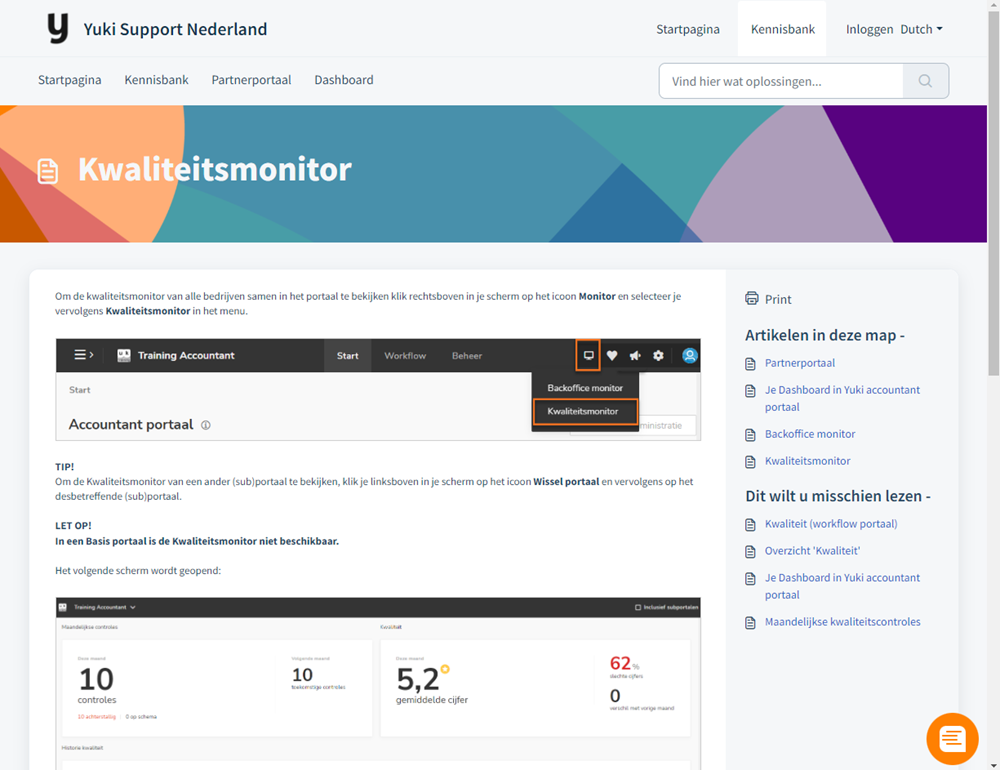Click the printer icon beside Print
Image resolution: width=1000 pixels, height=770 pixels.
click(752, 299)
